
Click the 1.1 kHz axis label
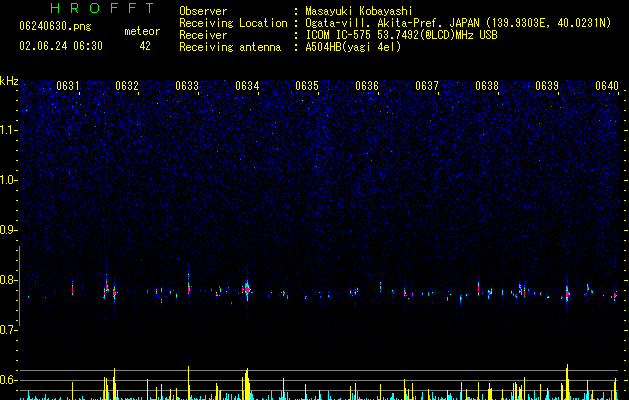9,130
